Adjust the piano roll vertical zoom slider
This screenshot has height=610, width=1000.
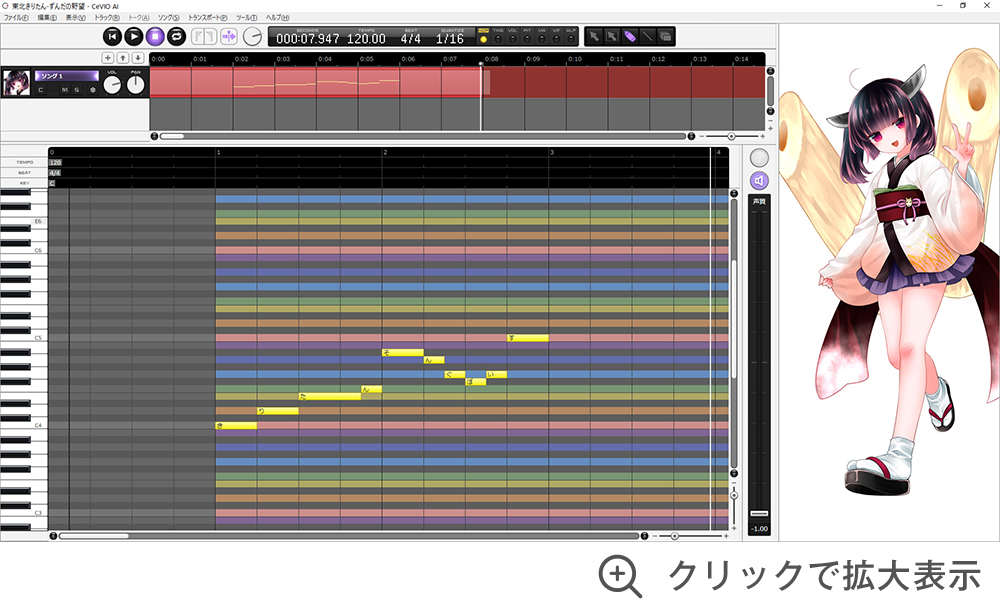pyautogui.click(x=734, y=496)
